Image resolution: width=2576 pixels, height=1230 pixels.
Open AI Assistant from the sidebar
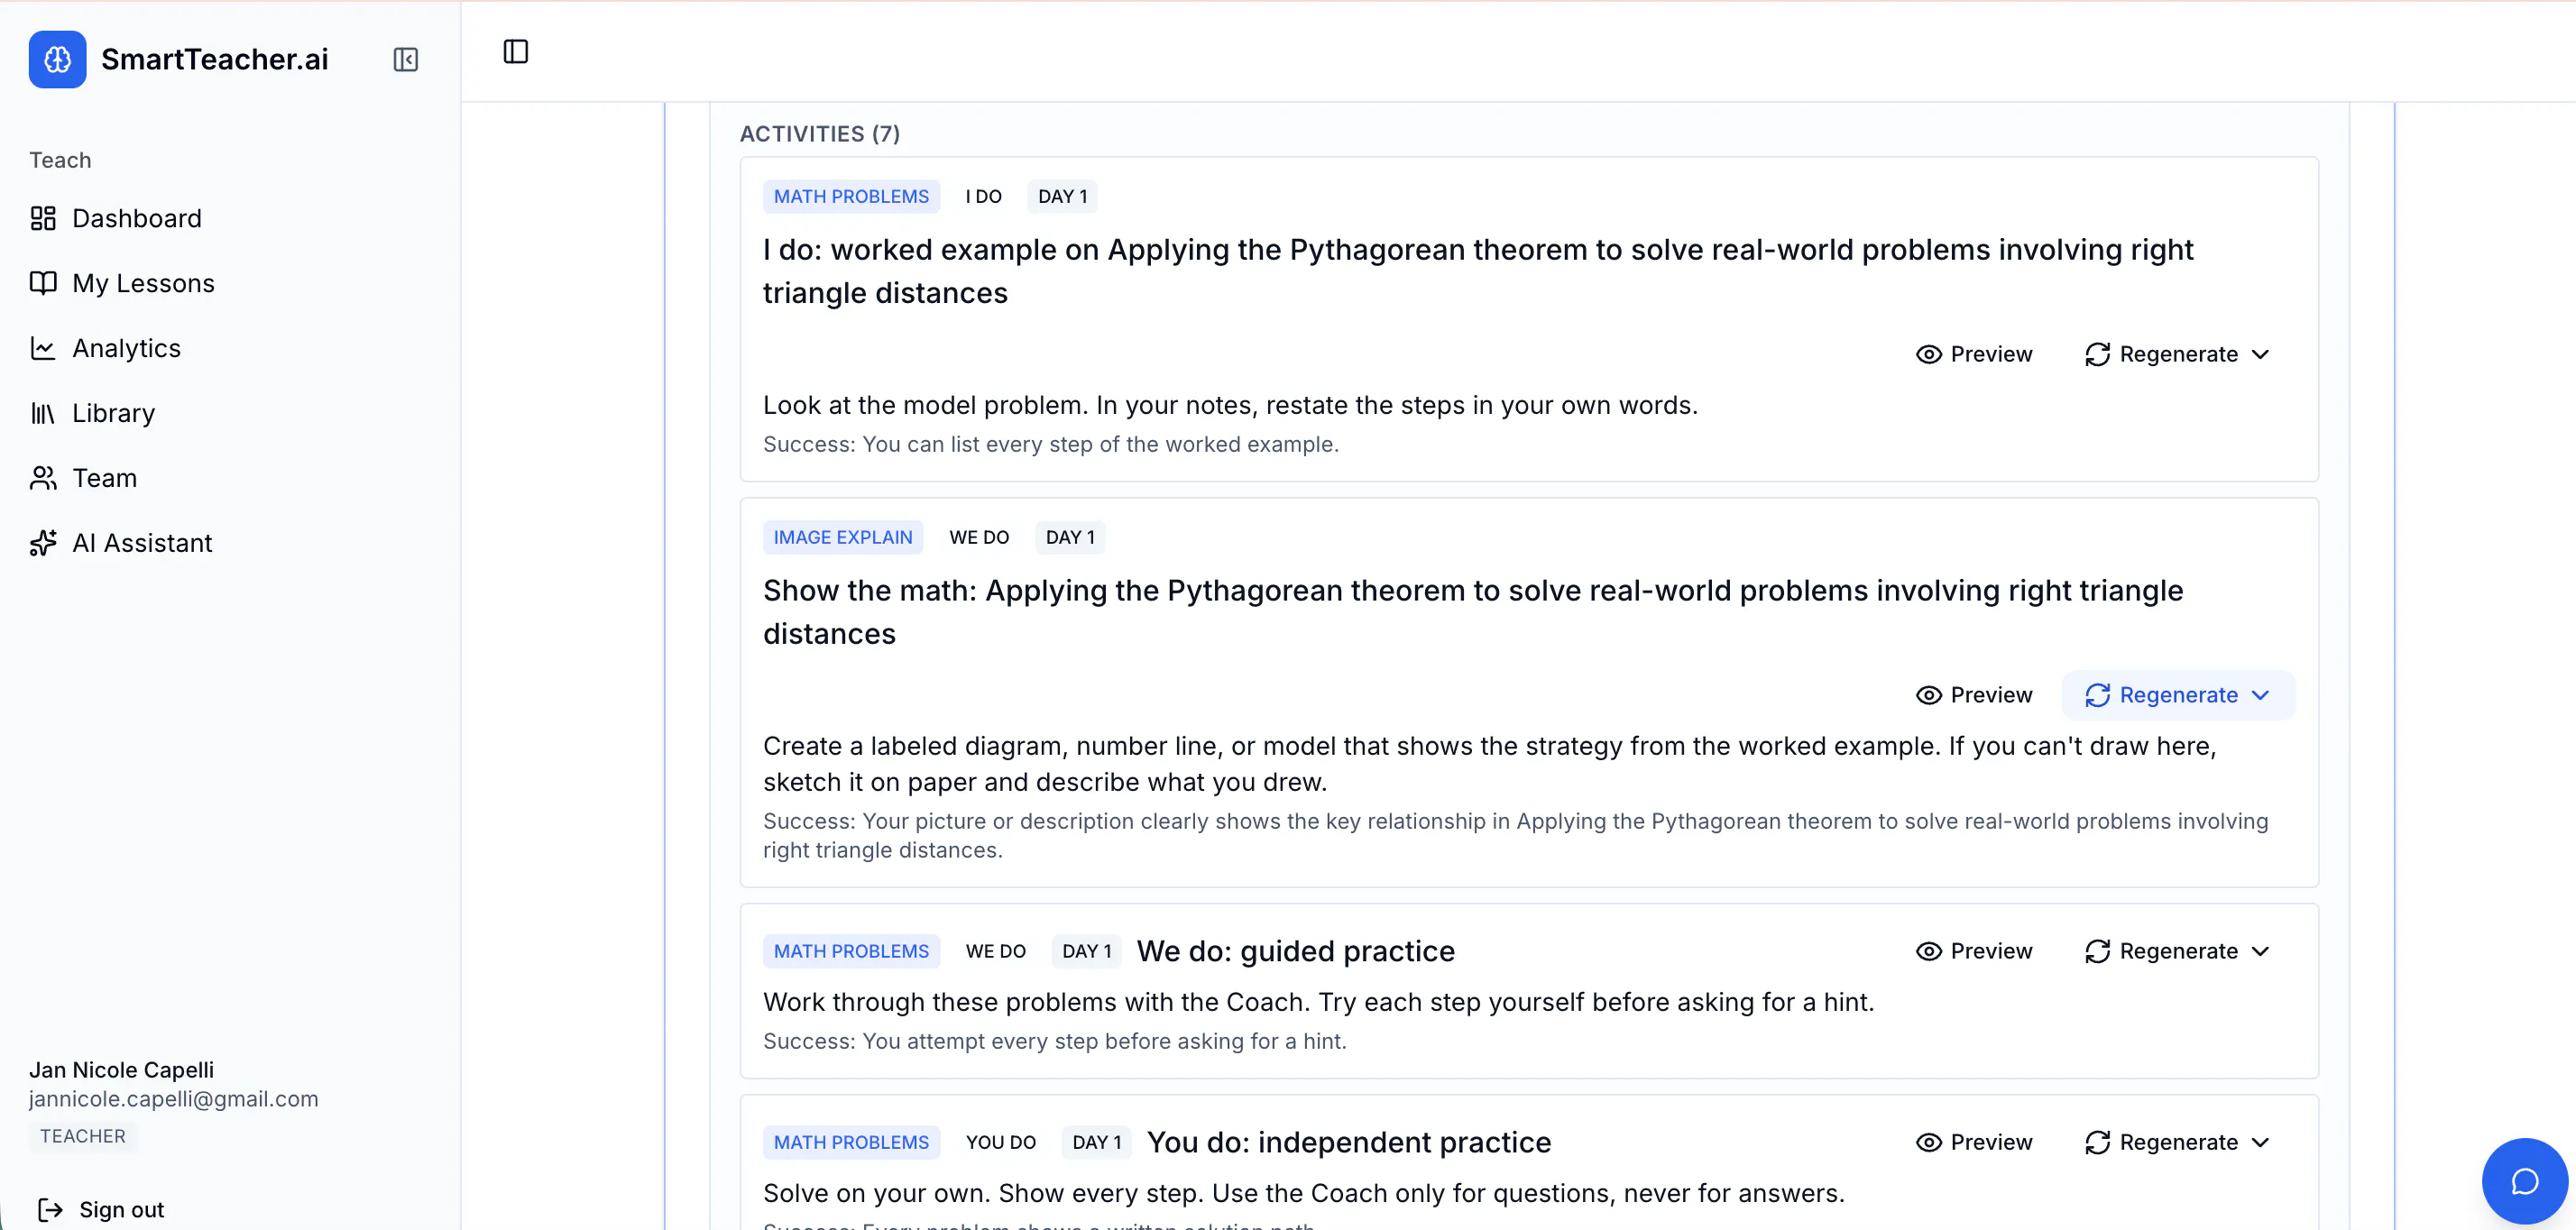pos(142,543)
